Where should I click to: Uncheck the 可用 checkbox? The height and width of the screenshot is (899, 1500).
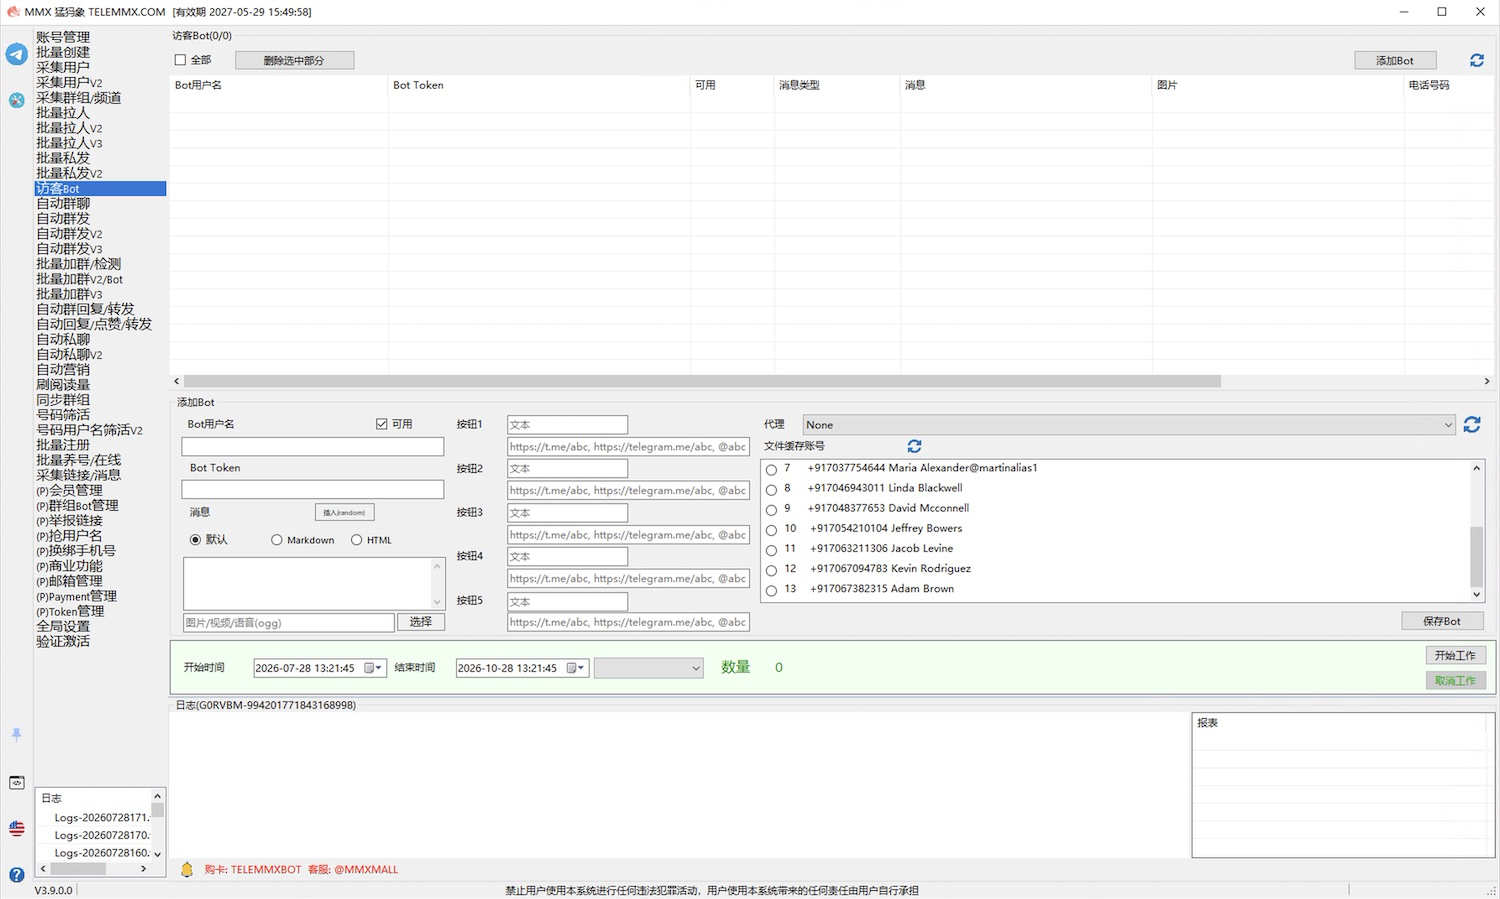pyautogui.click(x=381, y=424)
